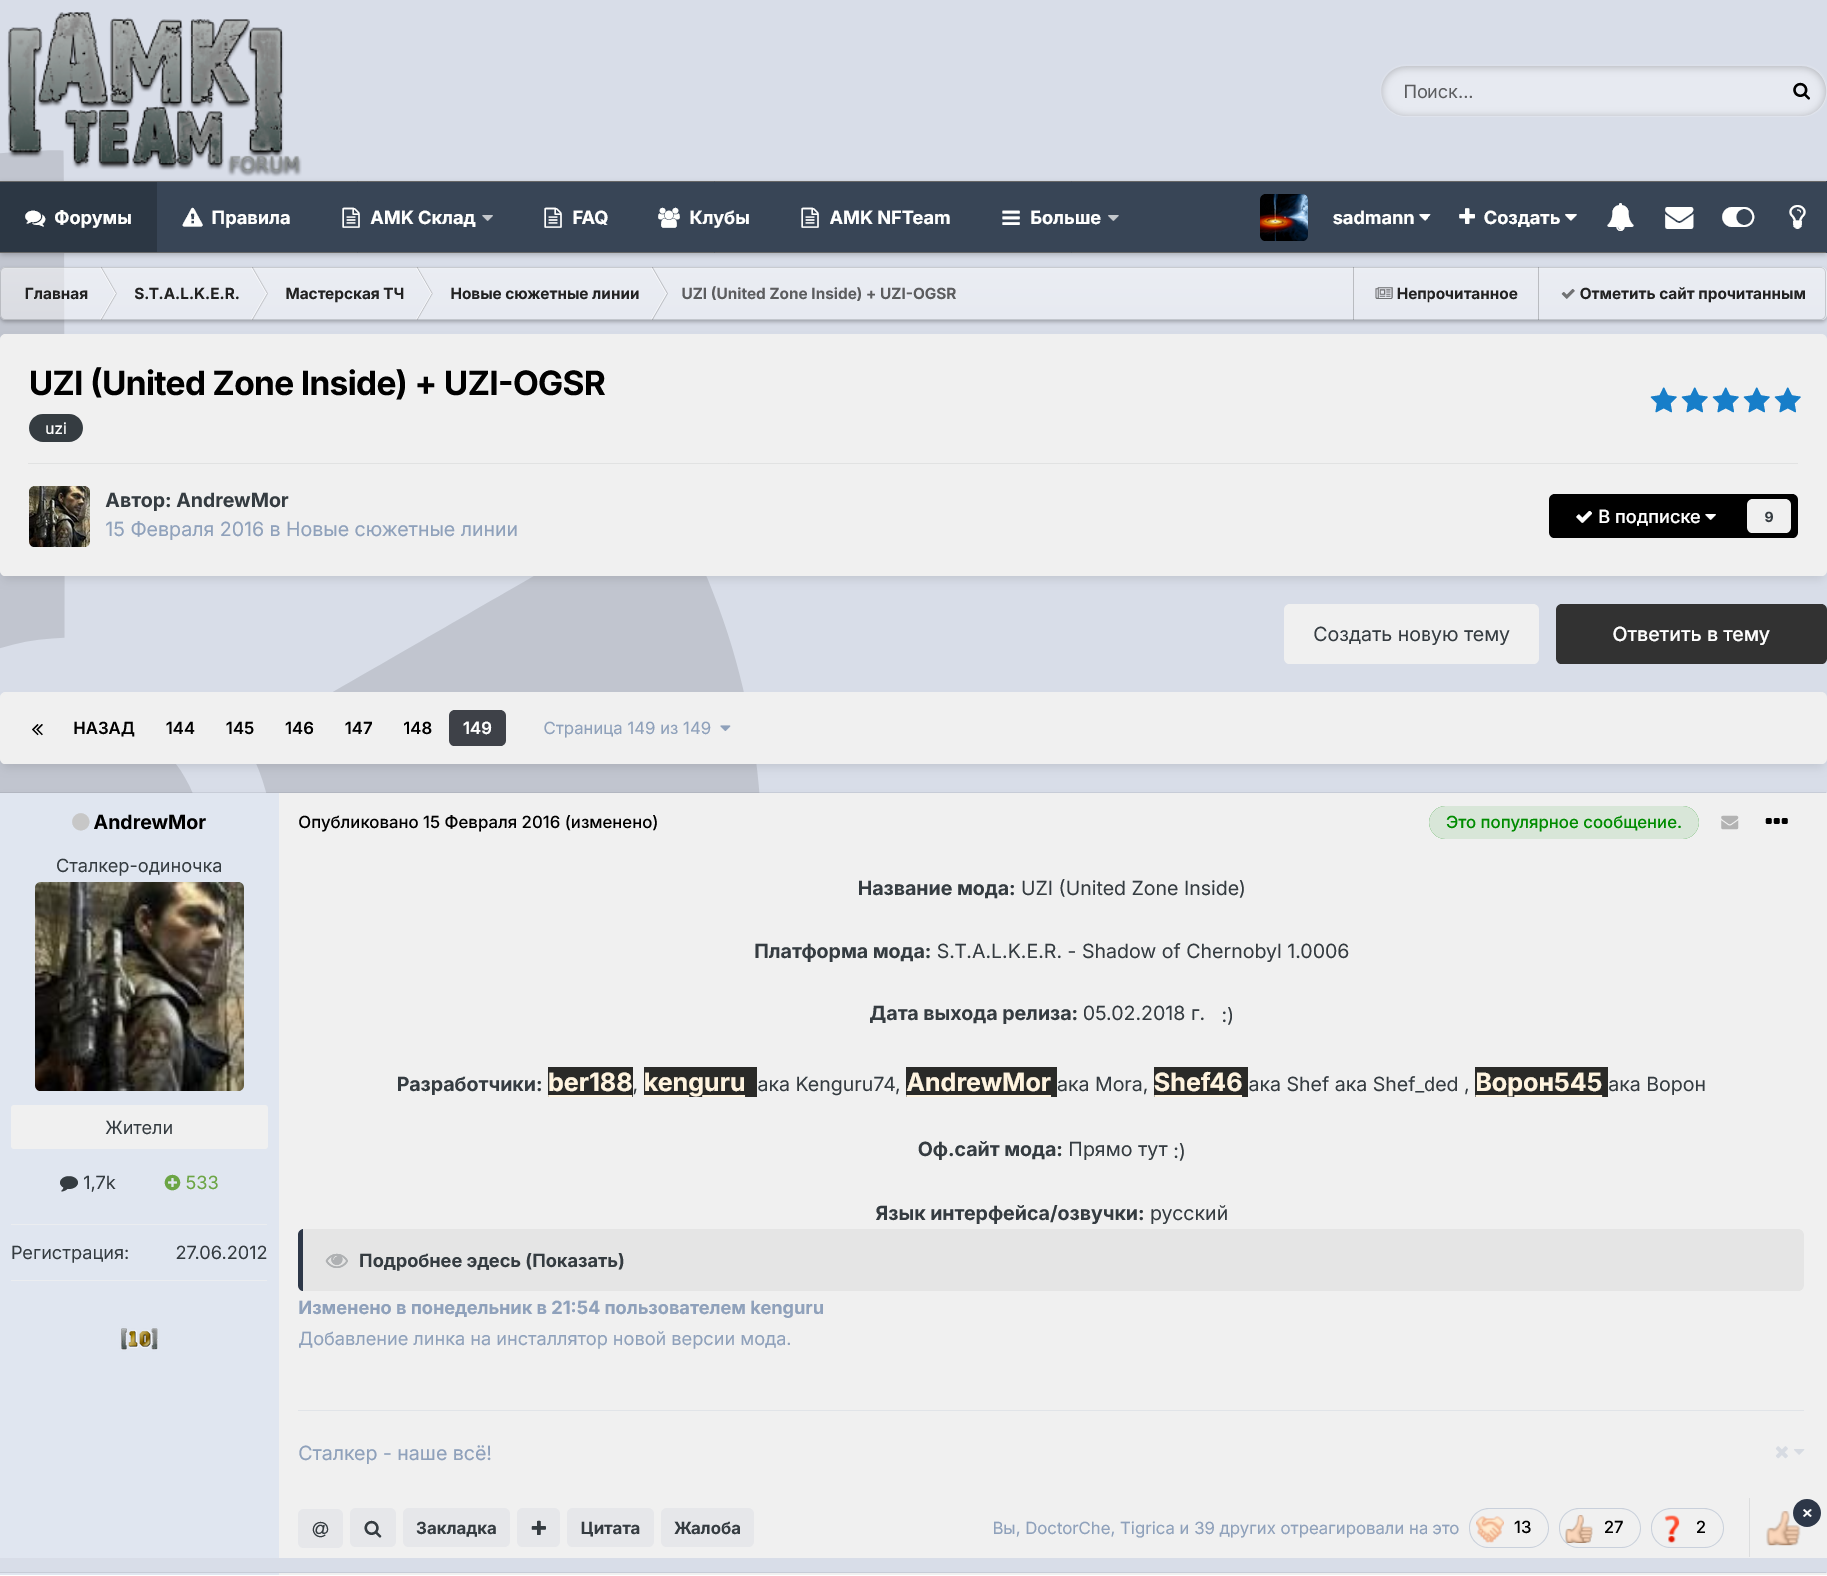
Task: Click the lightbulb icon in navbar
Action: (x=1796, y=217)
